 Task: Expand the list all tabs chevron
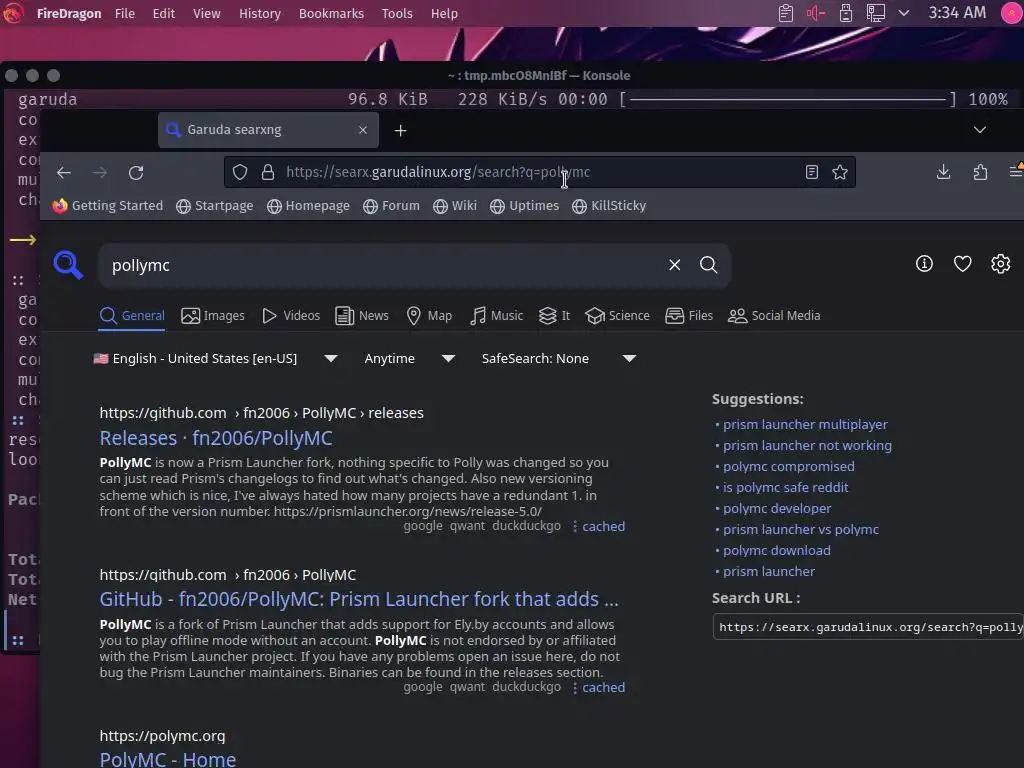[980, 130]
